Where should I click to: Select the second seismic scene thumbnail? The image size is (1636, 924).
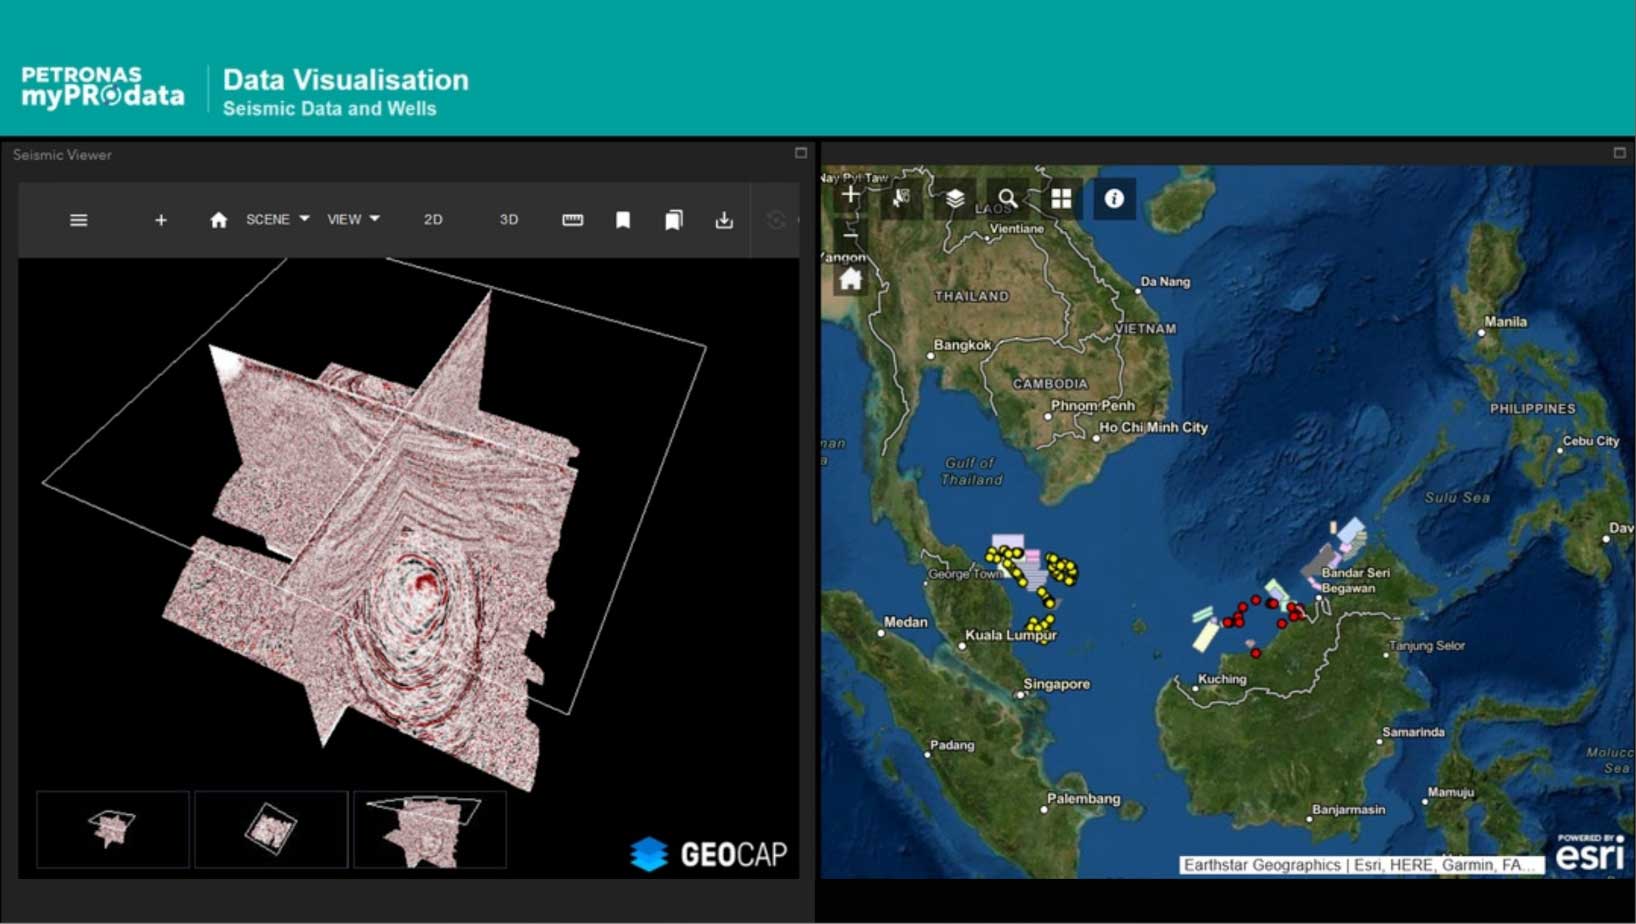coord(271,829)
